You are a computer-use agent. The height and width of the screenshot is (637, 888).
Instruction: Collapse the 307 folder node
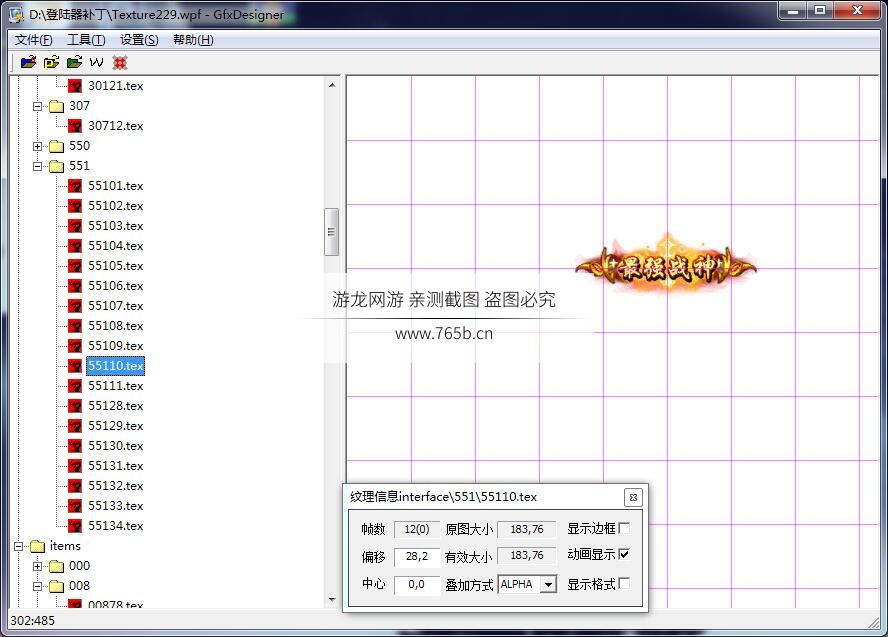point(37,106)
